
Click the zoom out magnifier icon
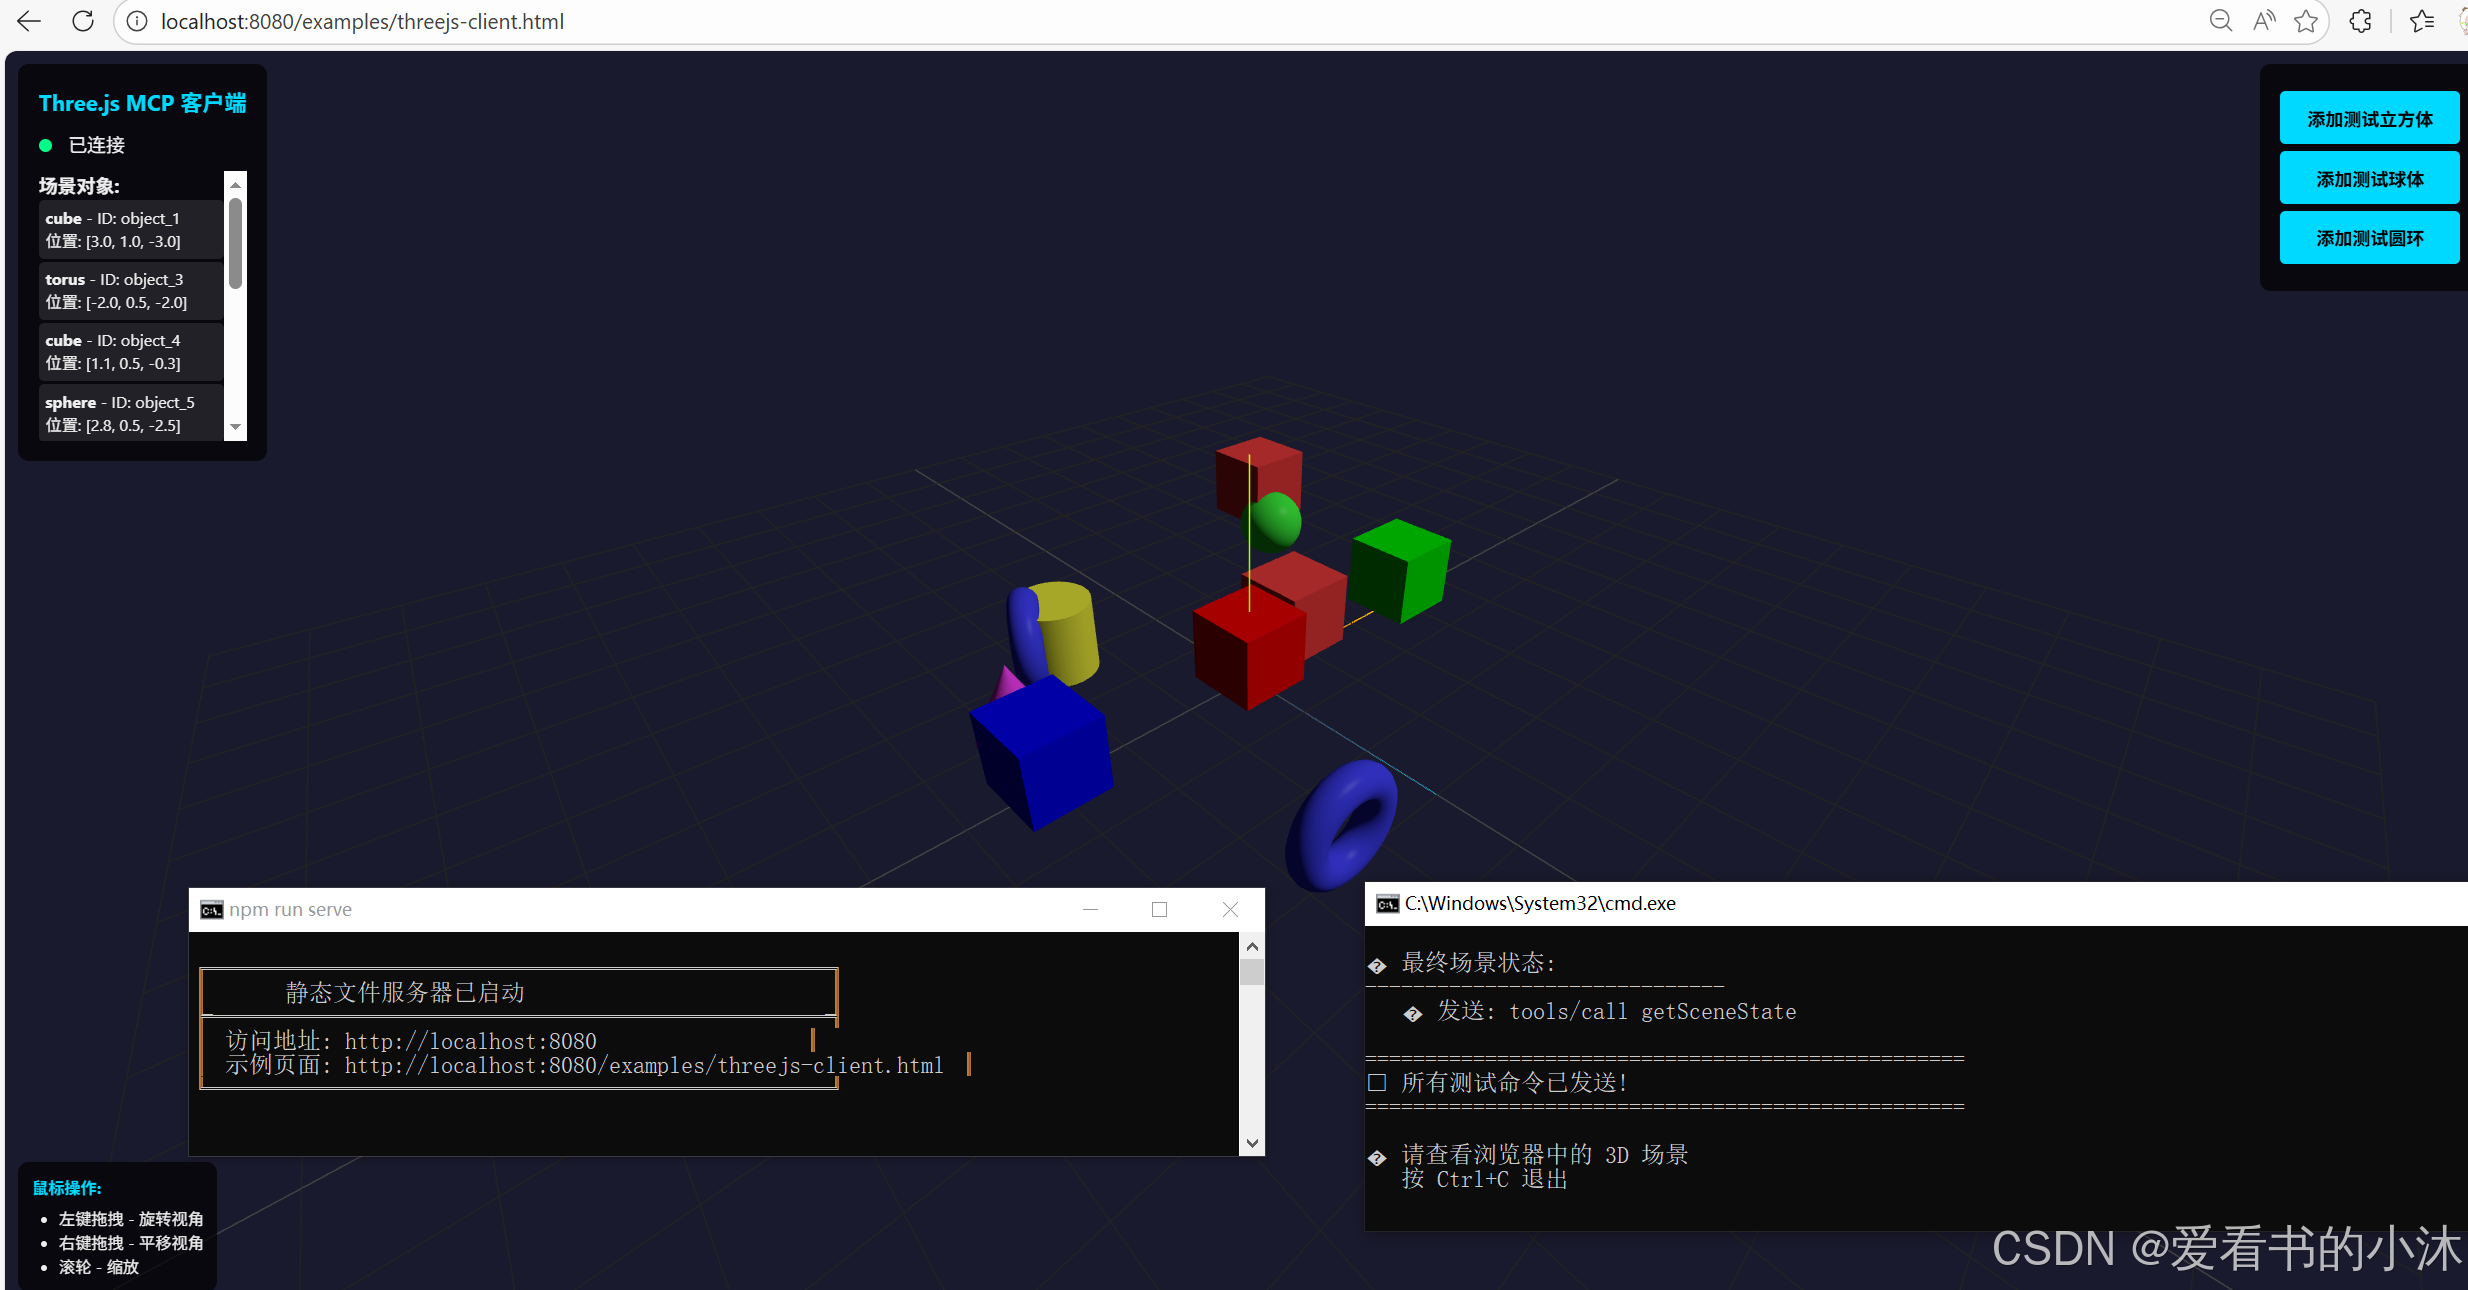pos(2220,21)
